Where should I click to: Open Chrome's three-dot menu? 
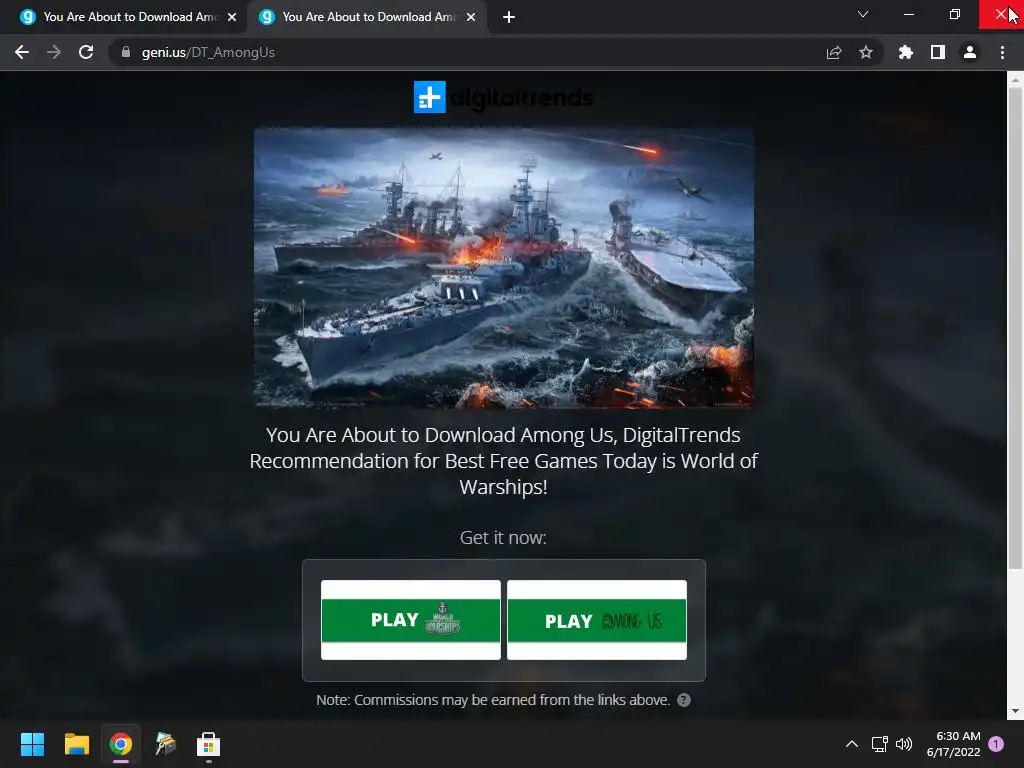point(1002,52)
